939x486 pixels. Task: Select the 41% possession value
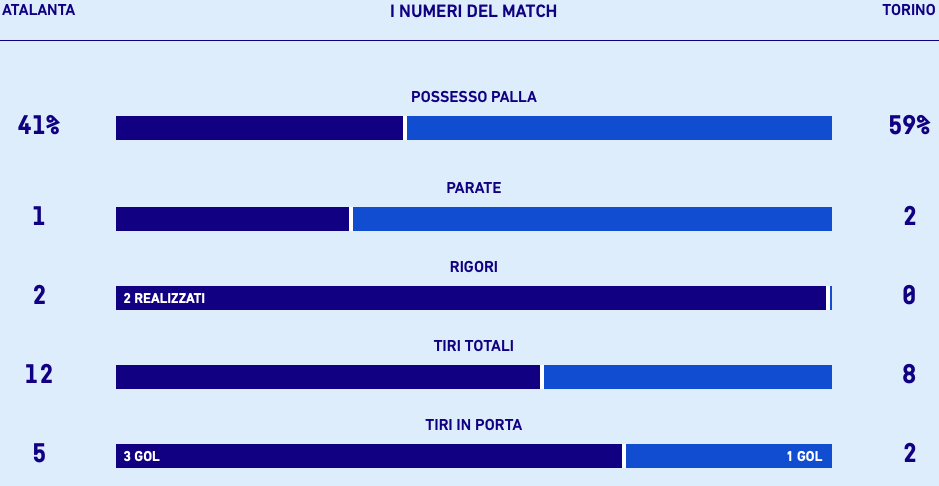tap(39, 126)
